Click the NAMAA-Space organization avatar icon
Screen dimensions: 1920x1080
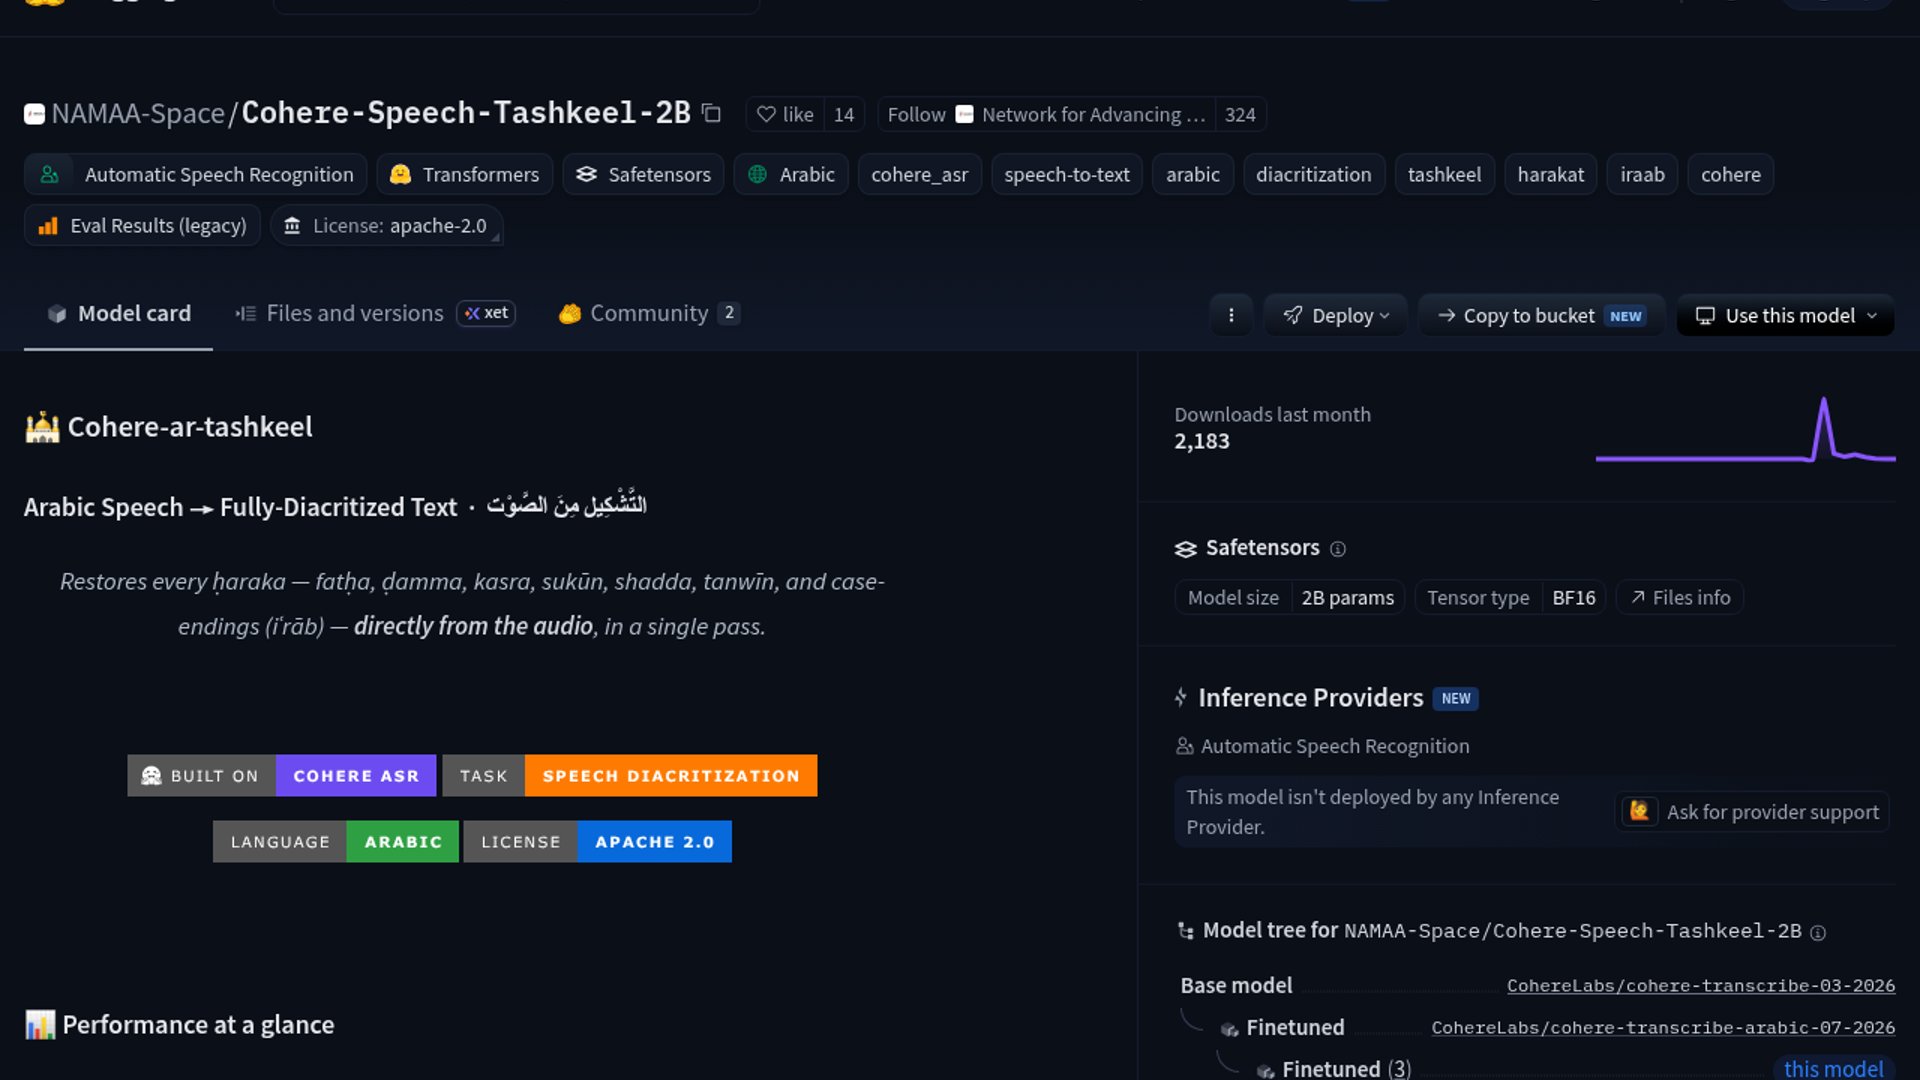pos(34,114)
